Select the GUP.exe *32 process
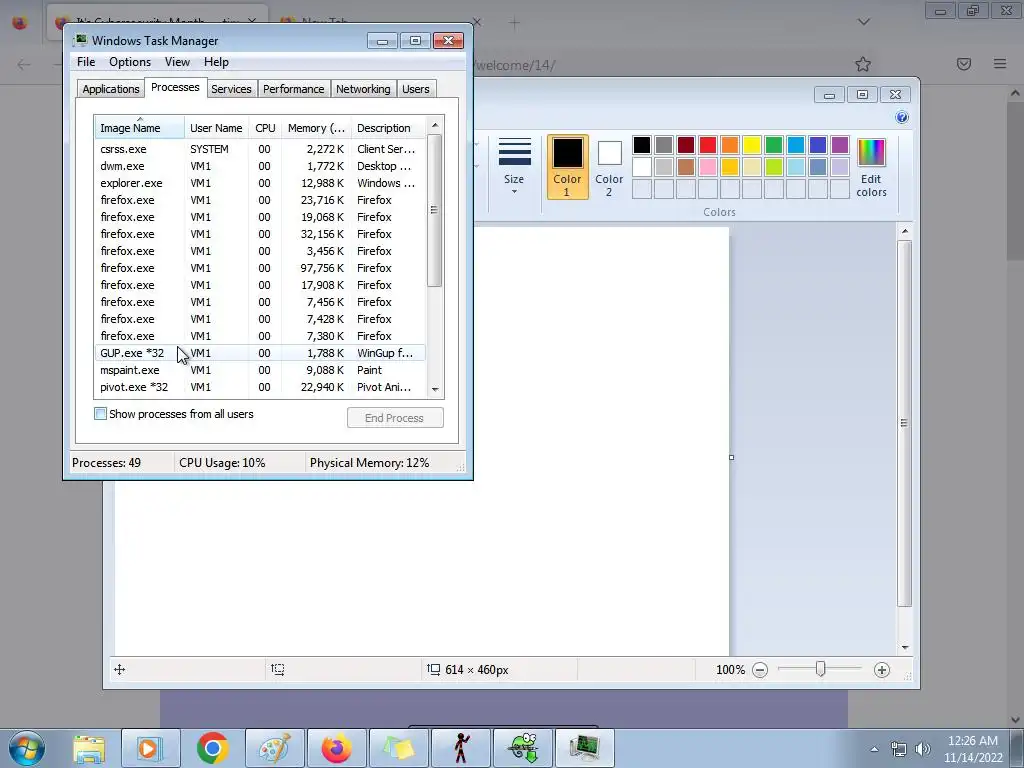Viewport: 1024px width, 768px height. coord(260,353)
